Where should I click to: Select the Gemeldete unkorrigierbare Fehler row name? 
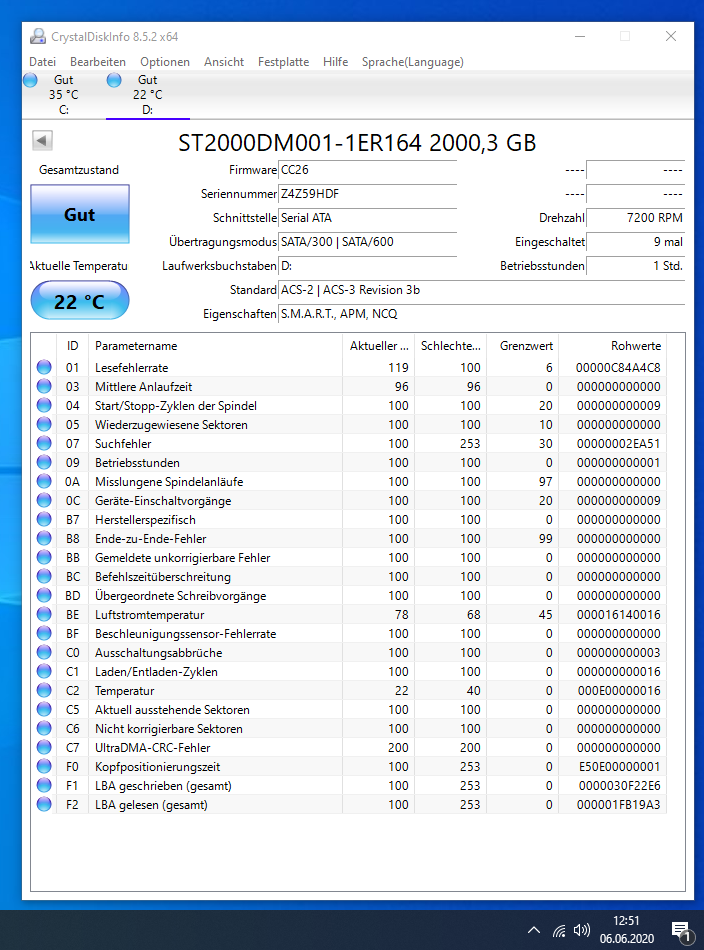[182, 557]
